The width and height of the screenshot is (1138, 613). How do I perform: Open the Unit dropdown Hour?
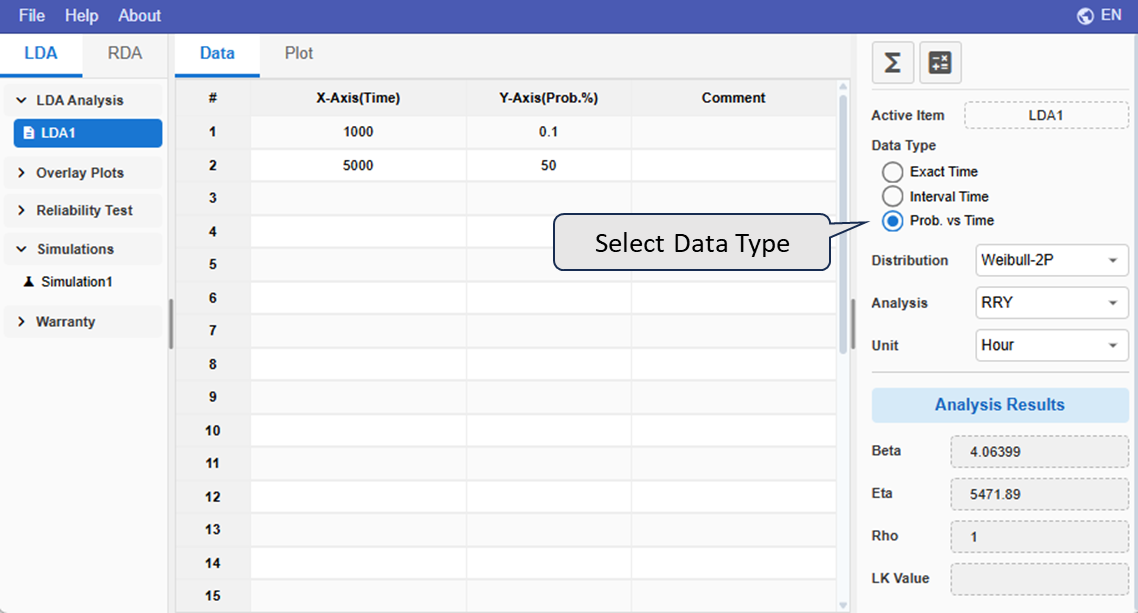[x=1052, y=345]
